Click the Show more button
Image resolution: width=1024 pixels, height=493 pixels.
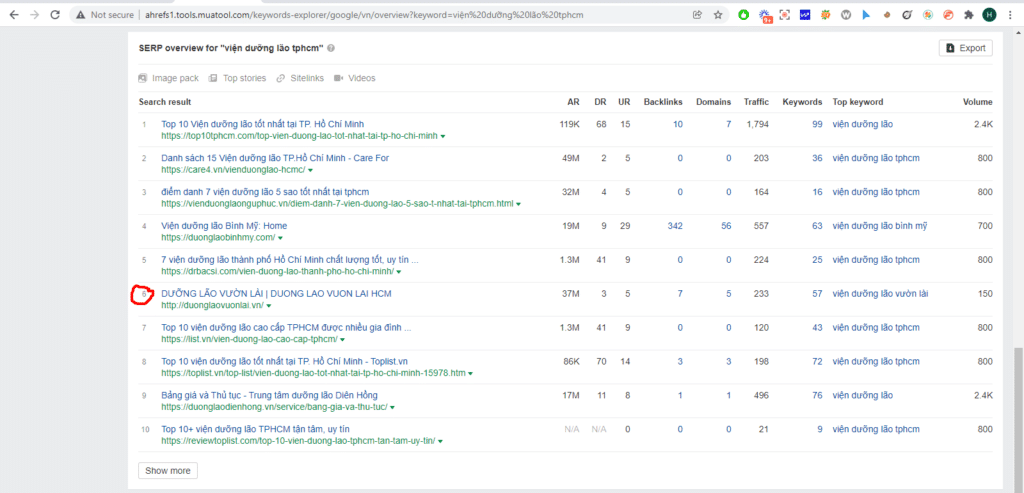pyautogui.click(x=167, y=470)
